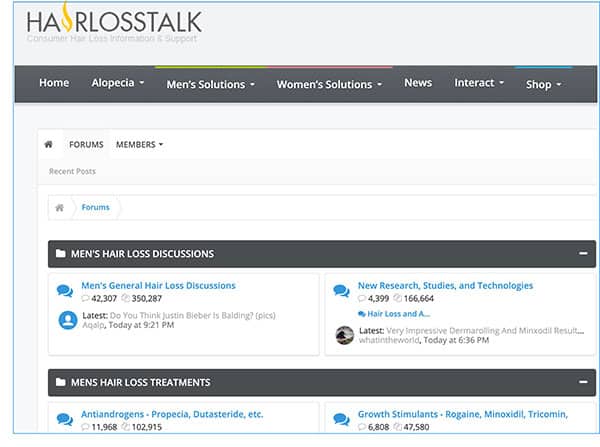Click the New Research forum chat icon
This screenshot has width=600, height=447.
[342, 291]
